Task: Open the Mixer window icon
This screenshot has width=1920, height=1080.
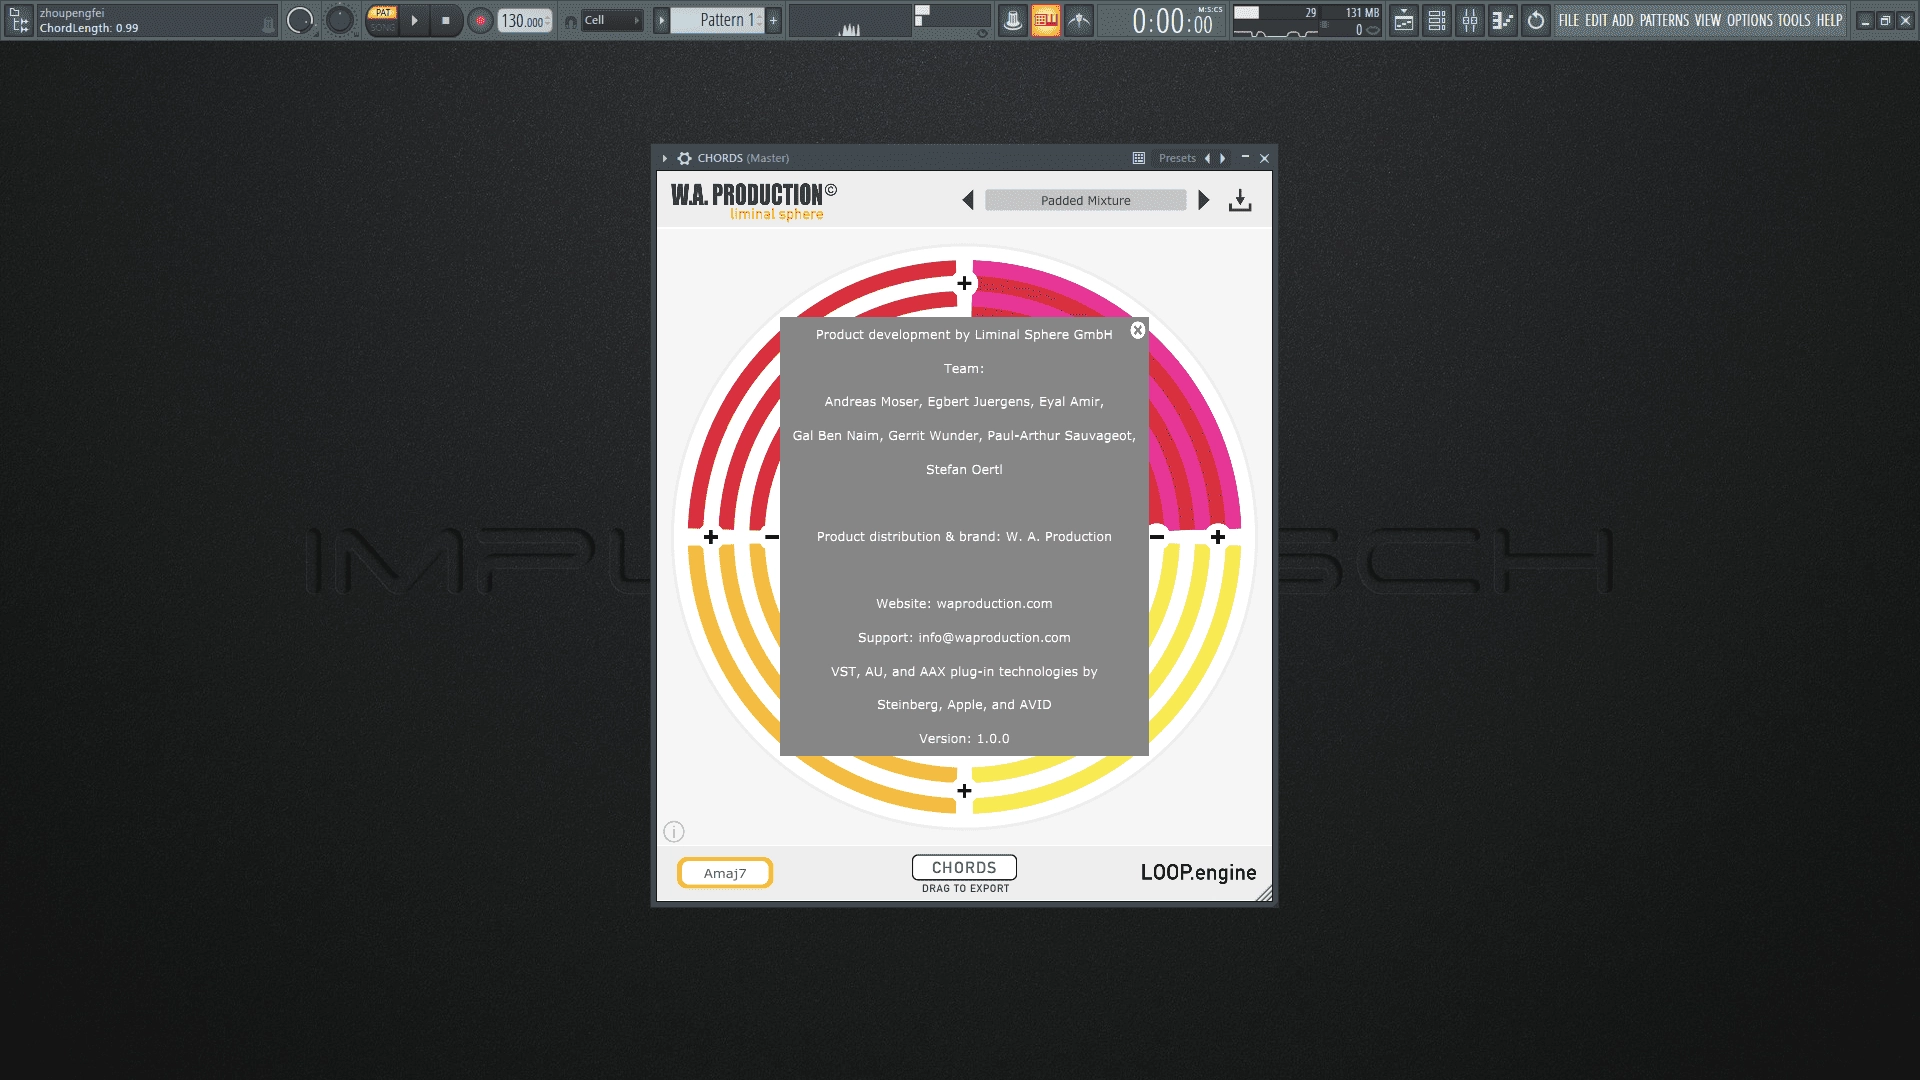Action: pyautogui.click(x=1470, y=20)
